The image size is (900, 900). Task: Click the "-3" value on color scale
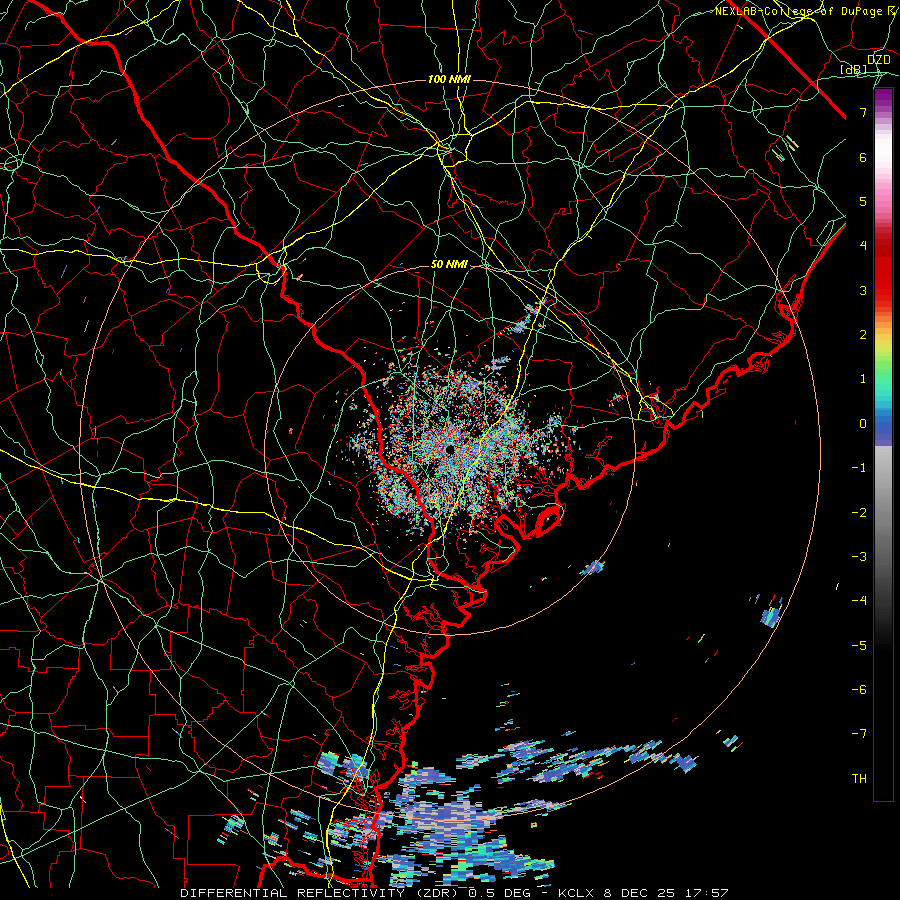click(859, 557)
